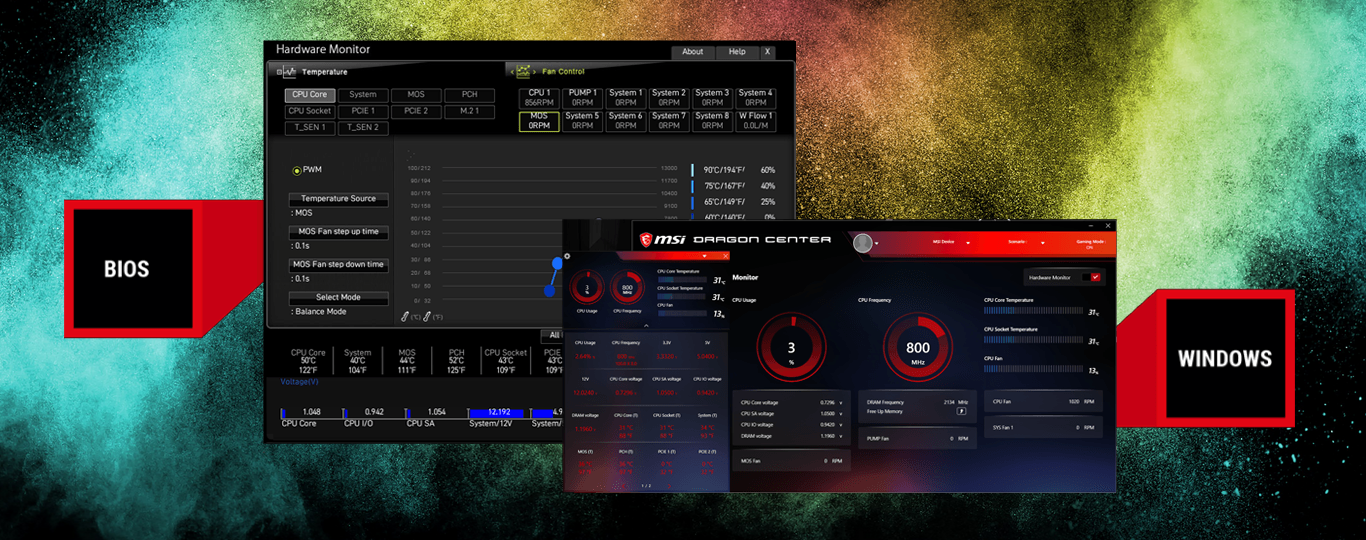Open the dropdown arrow beside the user avatar
The image size is (1366, 540).
(877, 243)
